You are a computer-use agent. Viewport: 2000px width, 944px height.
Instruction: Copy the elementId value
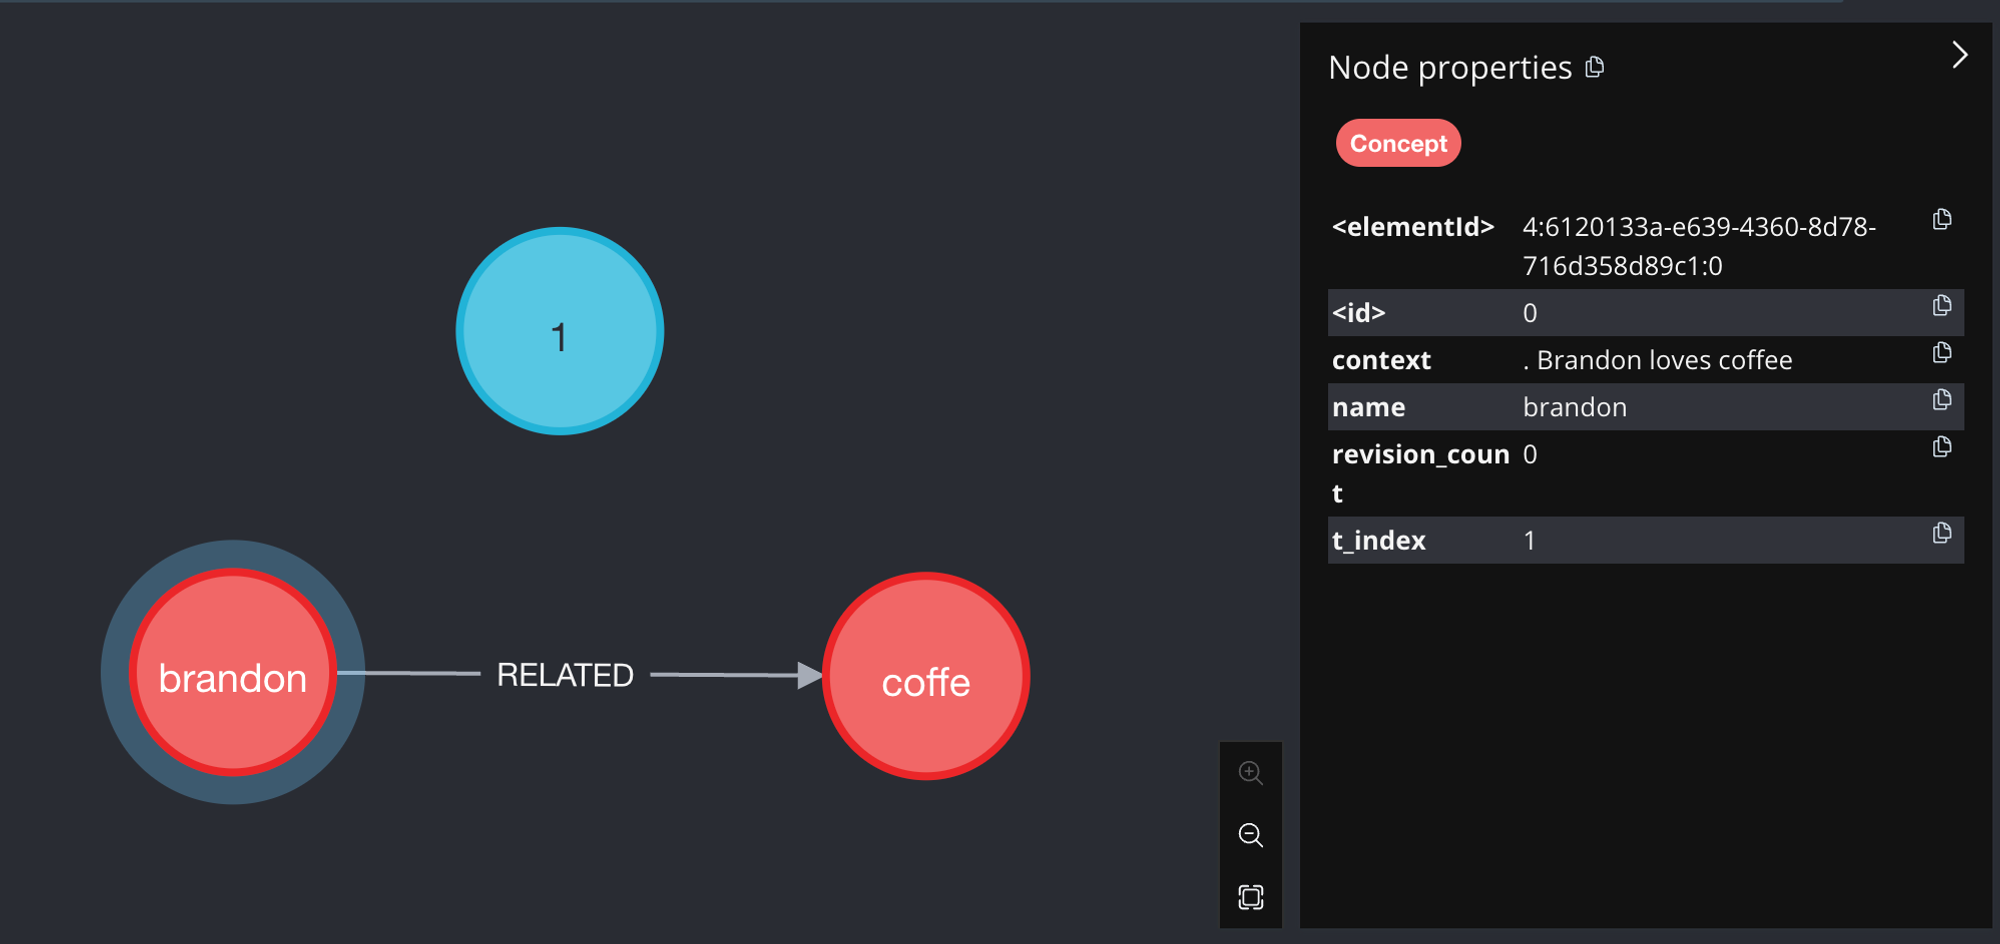click(x=1941, y=220)
